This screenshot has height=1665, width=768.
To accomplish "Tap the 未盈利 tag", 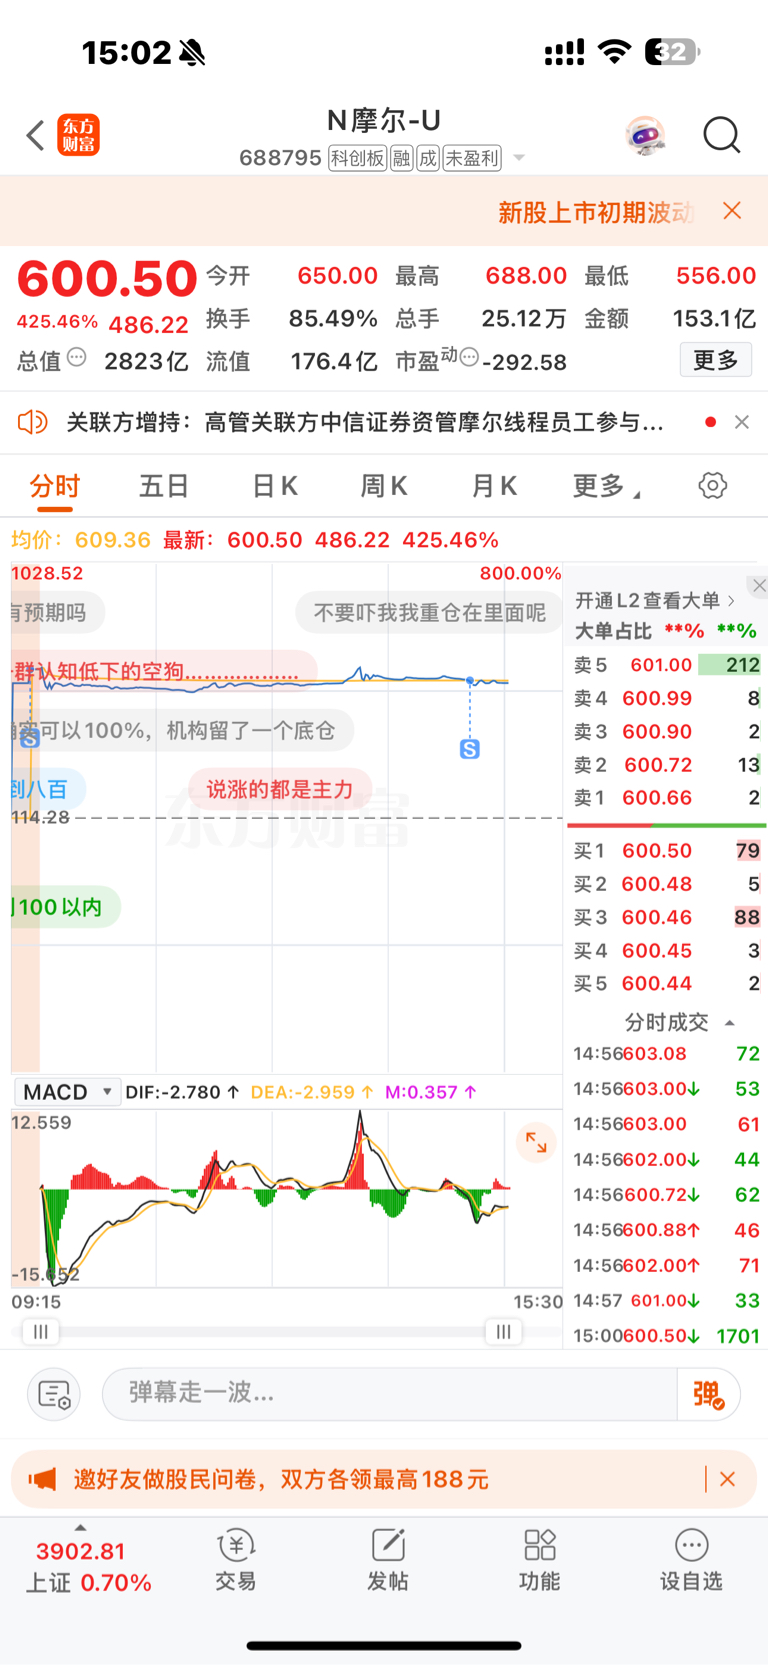I will pyautogui.click(x=472, y=158).
